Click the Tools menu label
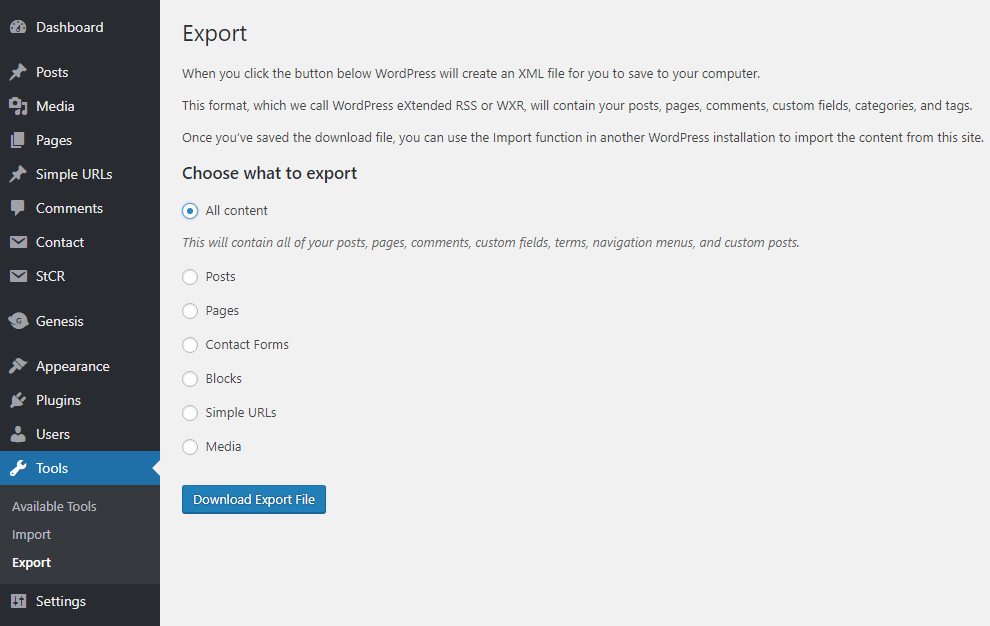The height and width of the screenshot is (626, 990). 52,468
